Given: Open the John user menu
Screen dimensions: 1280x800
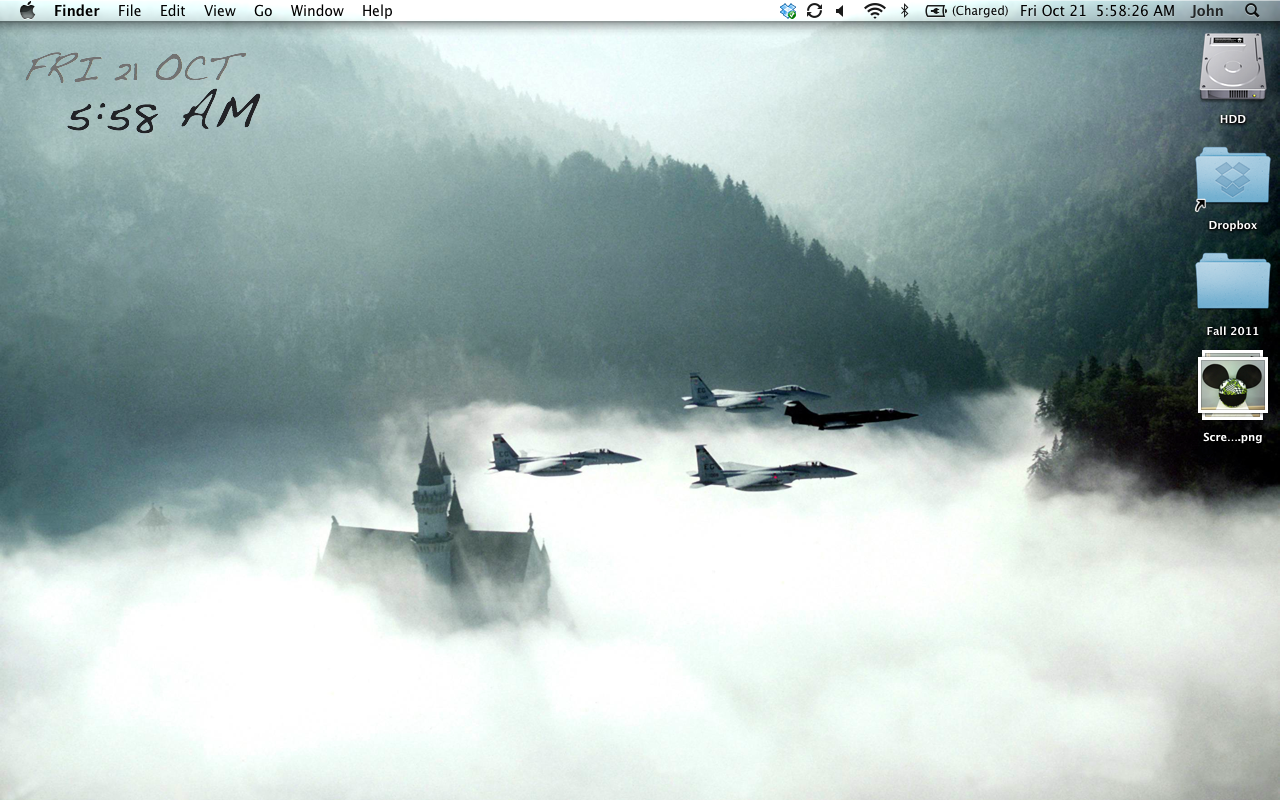Looking at the screenshot, I should (1207, 11).
